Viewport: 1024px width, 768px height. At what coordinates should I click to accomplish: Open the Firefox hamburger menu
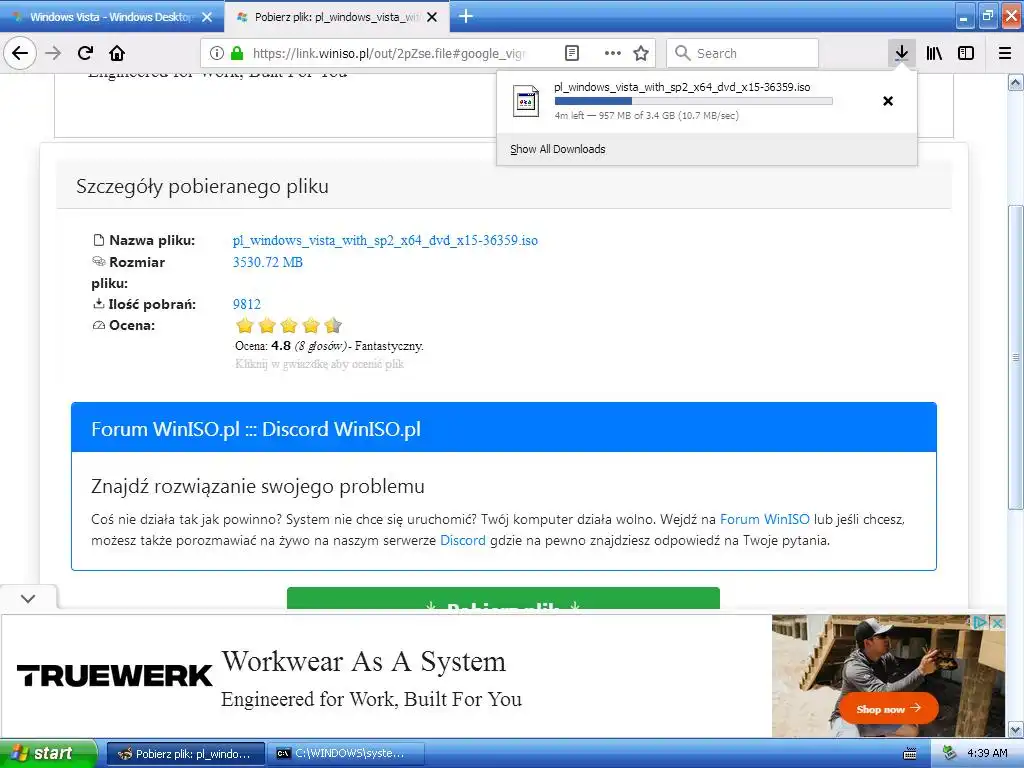(x=1005, y=53)
